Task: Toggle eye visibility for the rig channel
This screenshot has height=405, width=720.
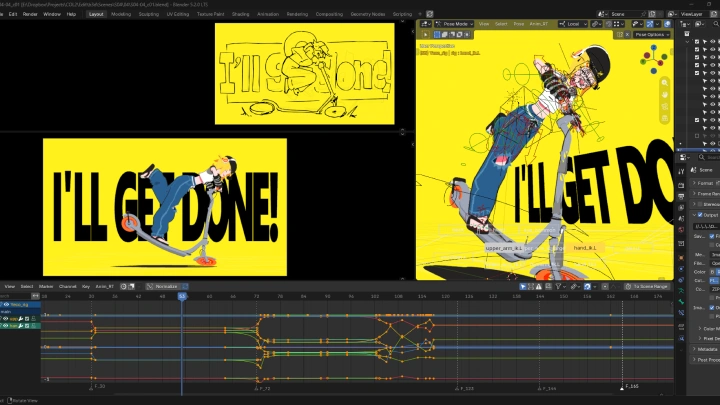Action: [6, 304]
